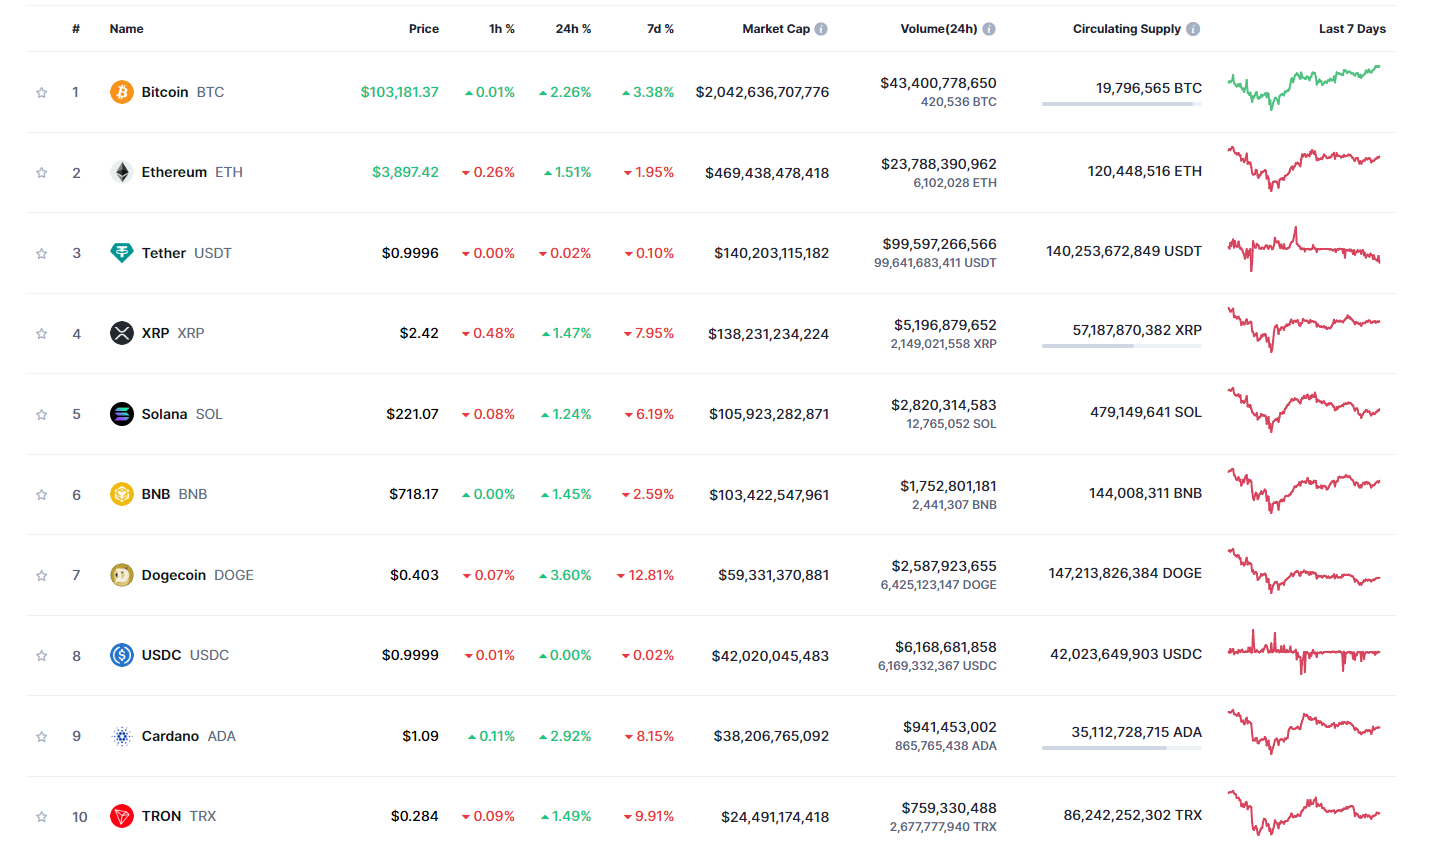1434x855 pixels.
Task: Open Bitcoin's green 7-day price chart
Action: [1304, 88]
